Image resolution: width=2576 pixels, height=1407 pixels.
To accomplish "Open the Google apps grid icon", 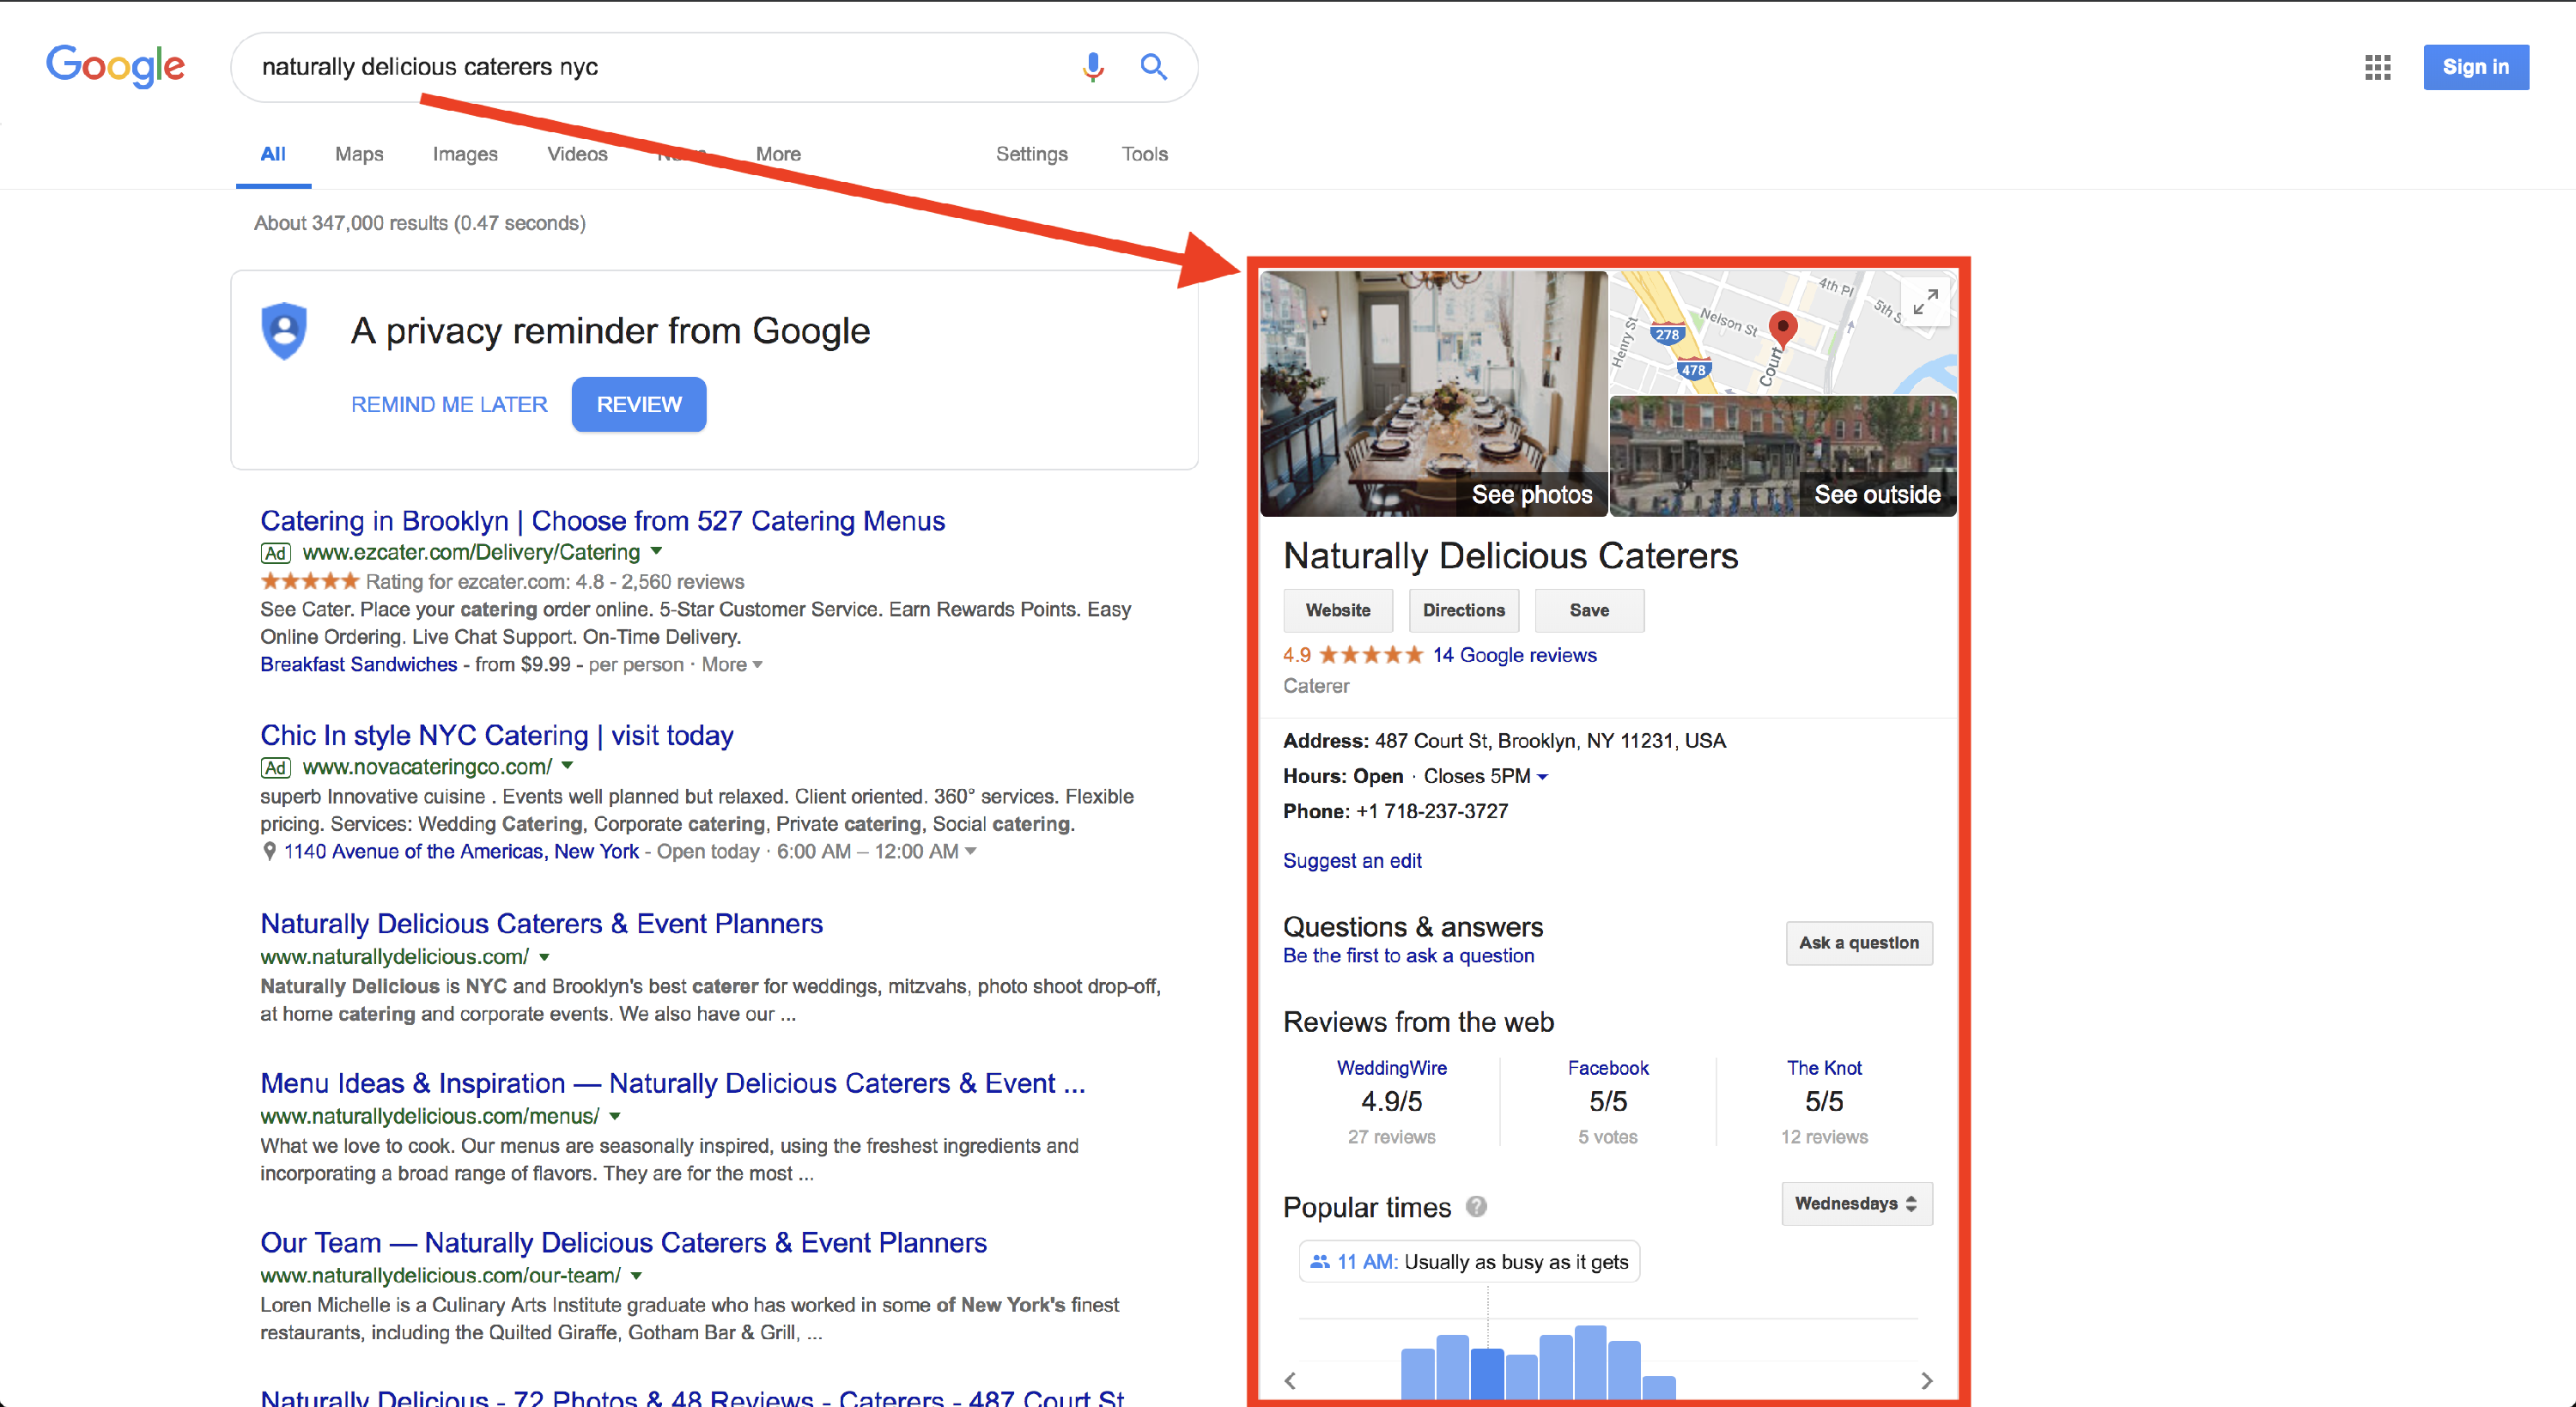I will click(x=2378, y=67).
